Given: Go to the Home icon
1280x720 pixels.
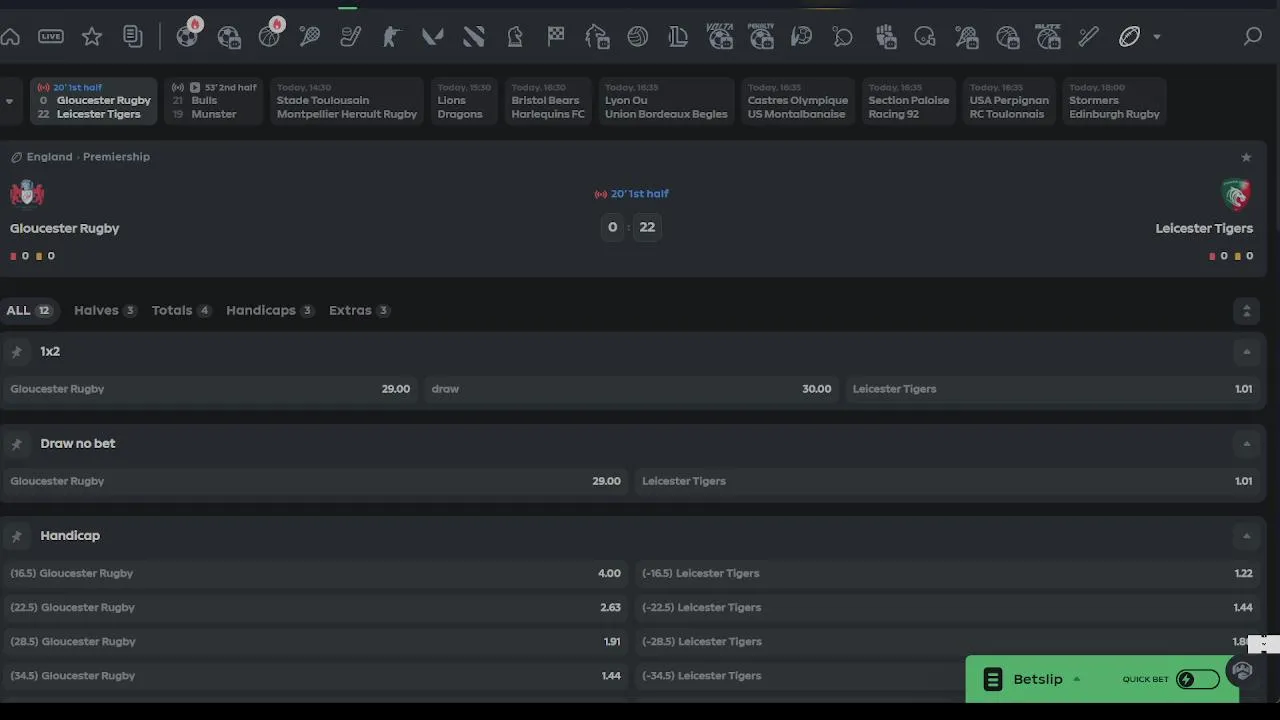Looking at the screenshot, I should click(10, 37).
